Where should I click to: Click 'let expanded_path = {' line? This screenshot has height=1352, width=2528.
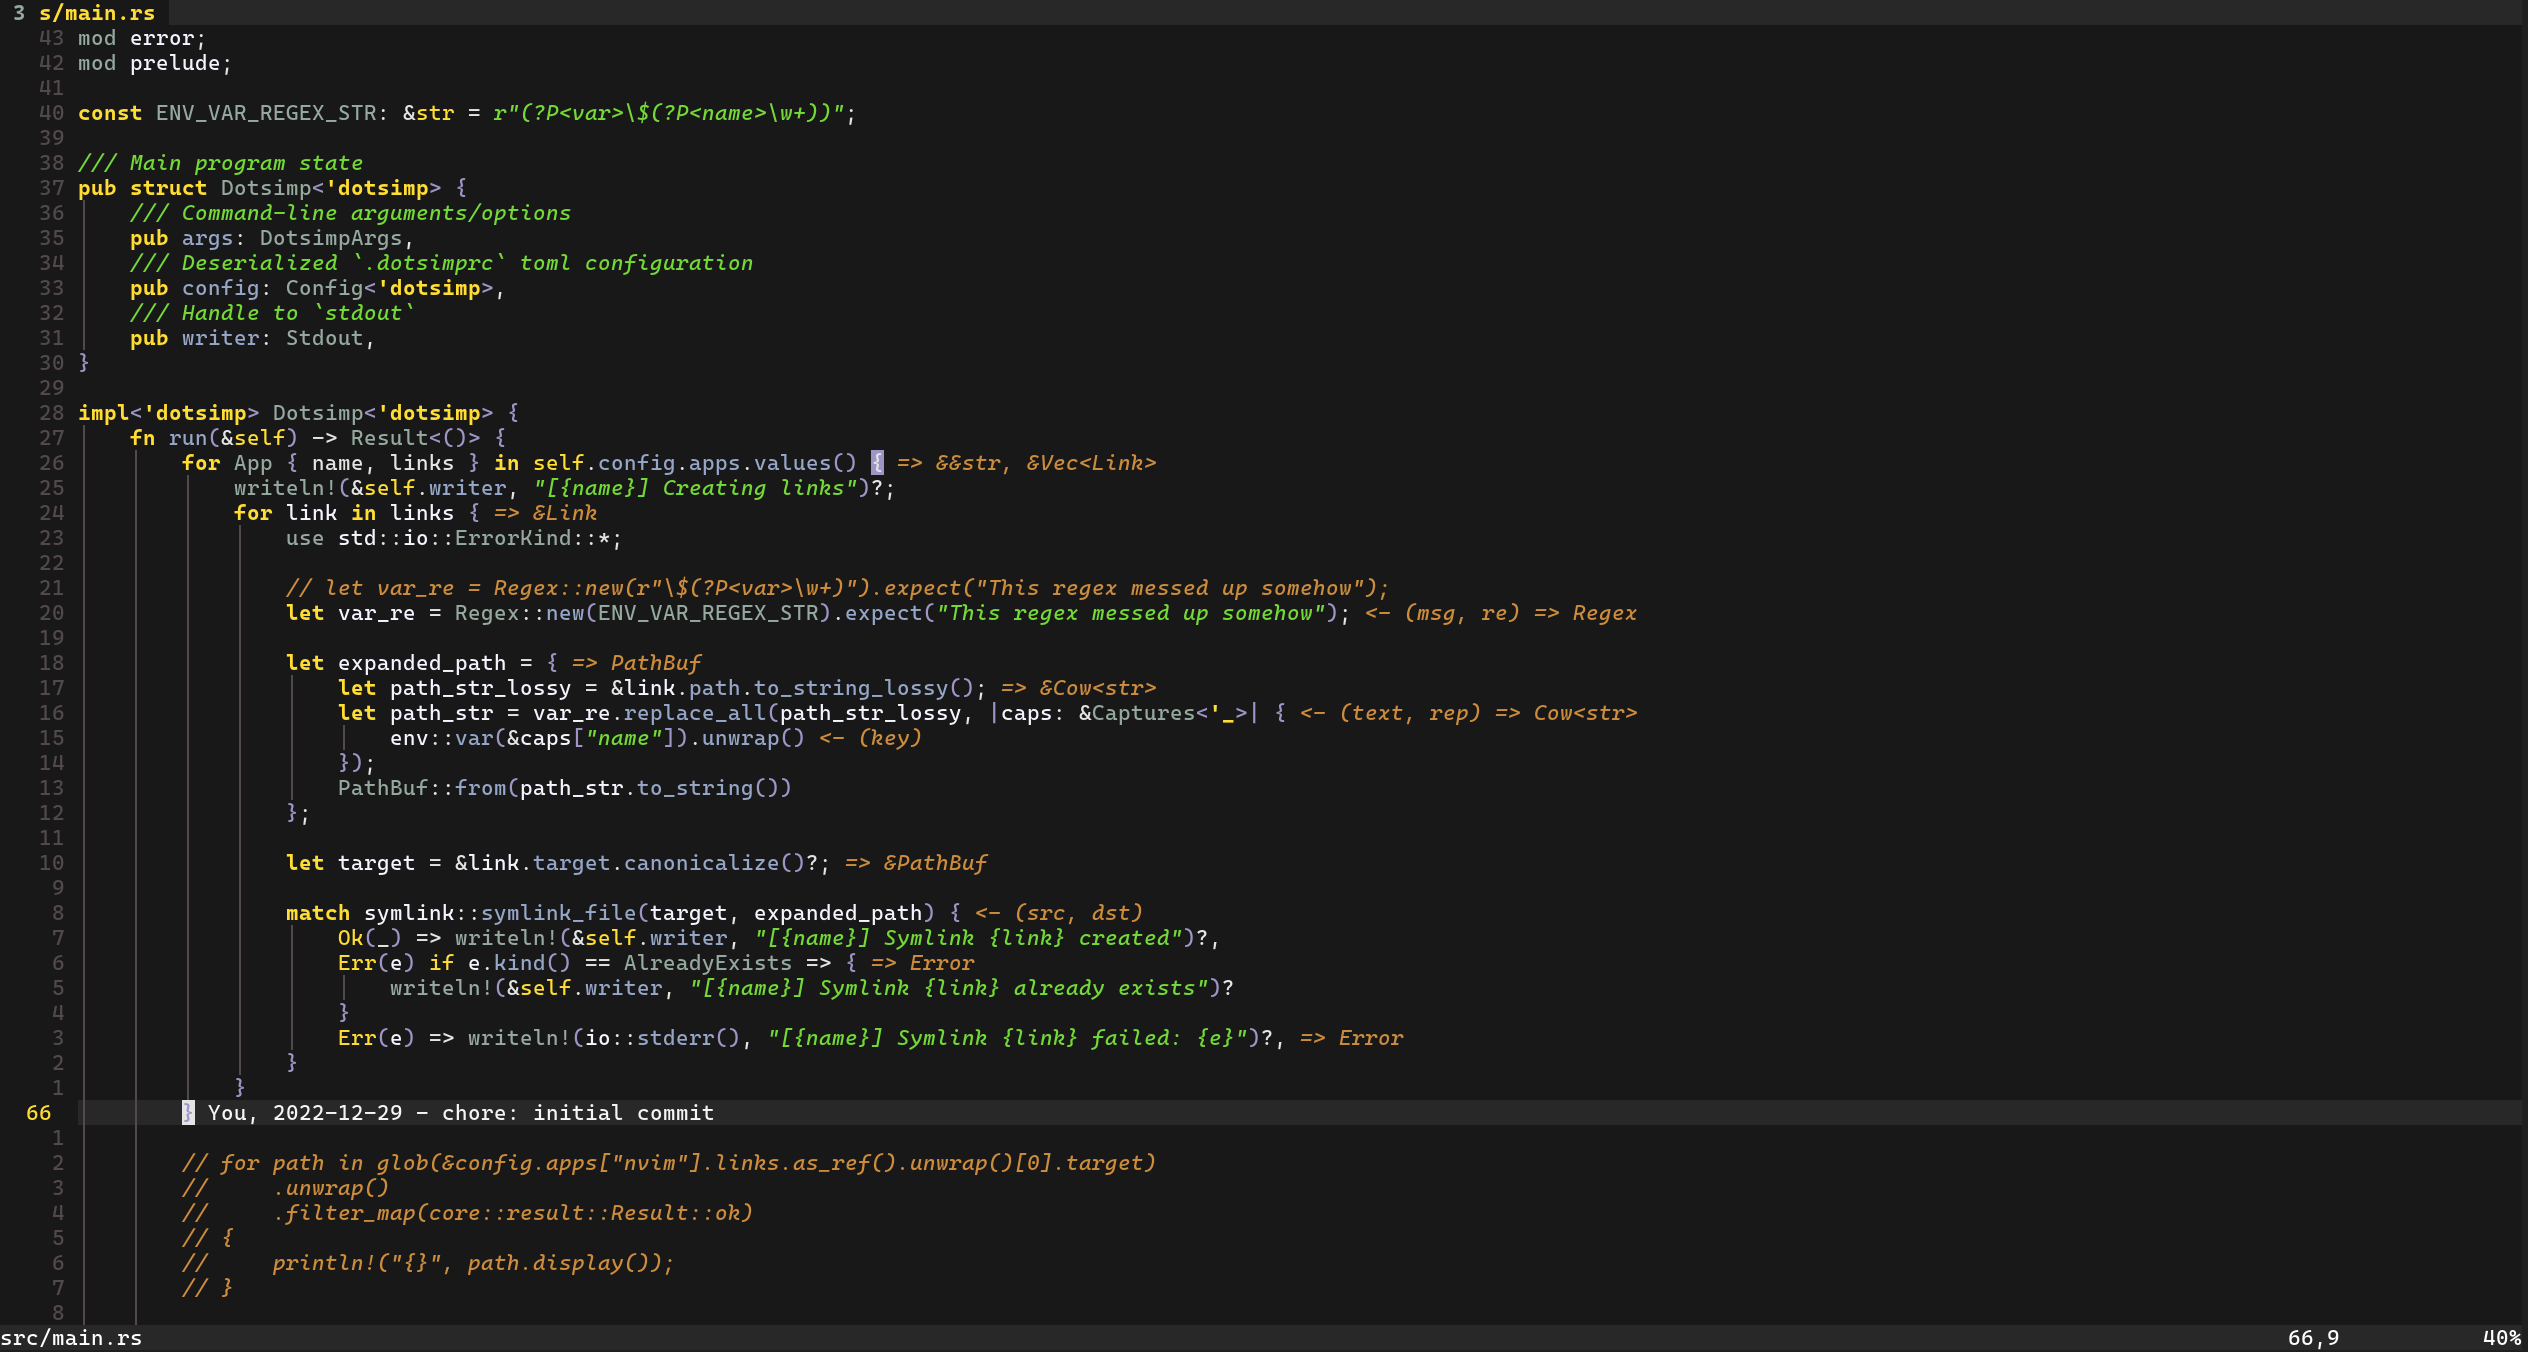click(422, 663)
